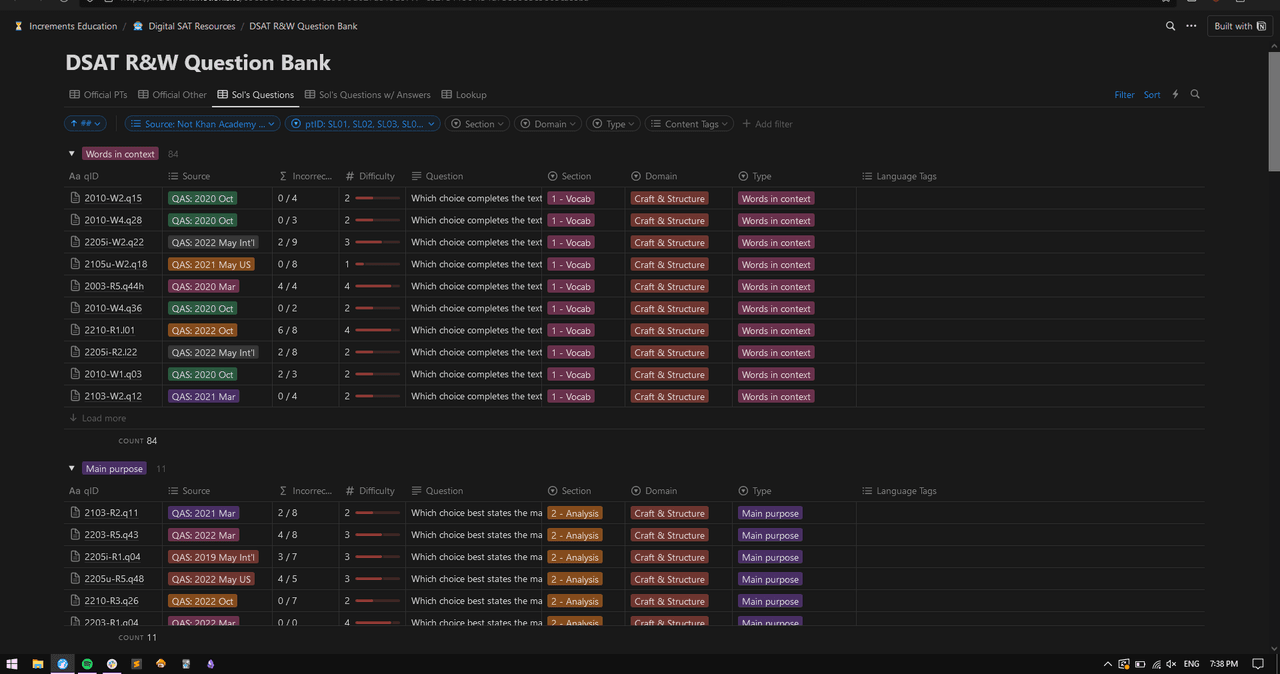Collapse the Words in context group

[72, 154]
